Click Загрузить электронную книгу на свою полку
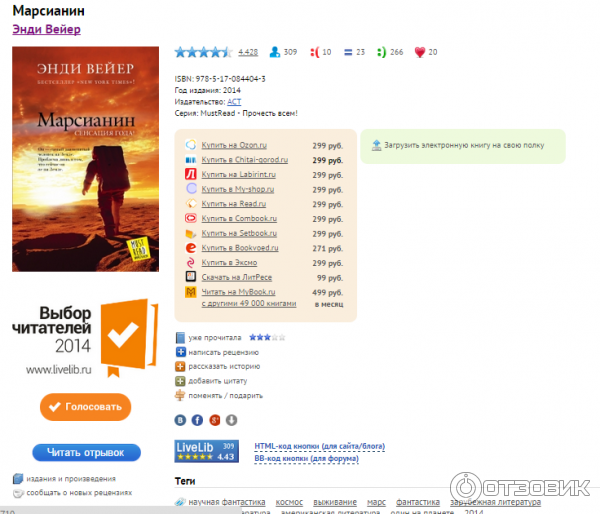 point(464,145)
